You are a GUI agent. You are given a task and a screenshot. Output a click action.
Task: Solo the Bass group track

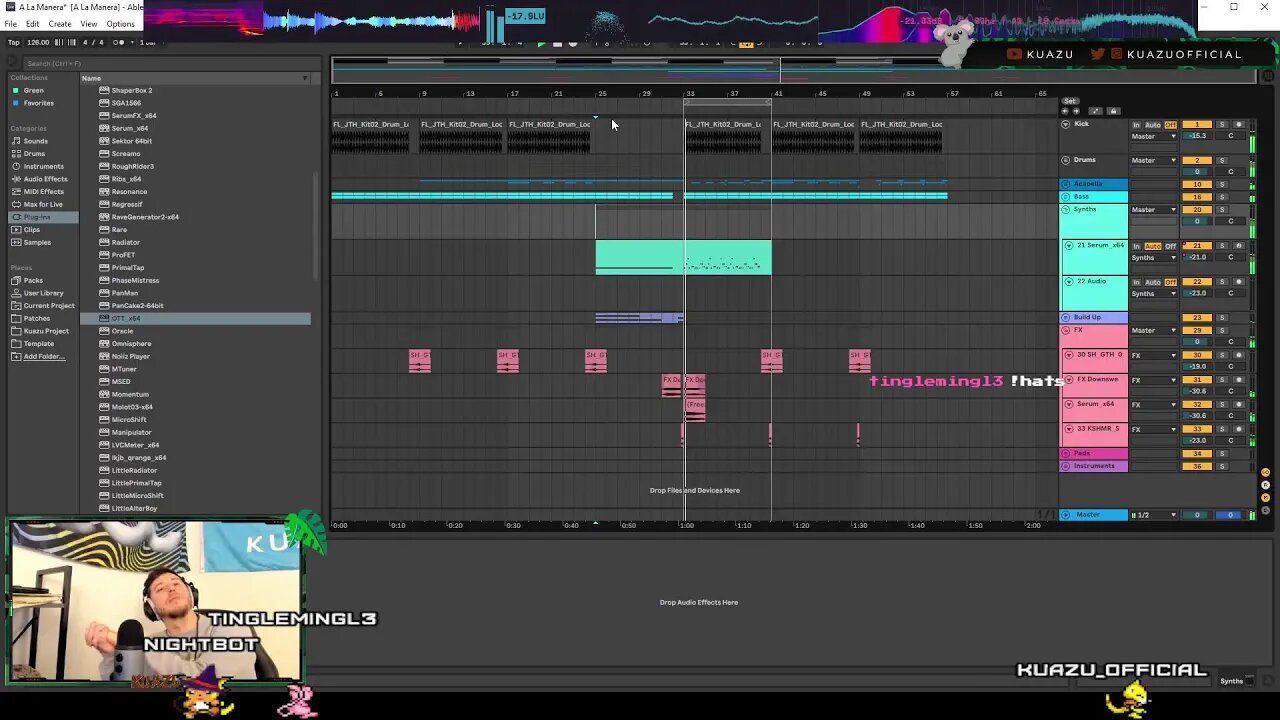coord(1221,197)
